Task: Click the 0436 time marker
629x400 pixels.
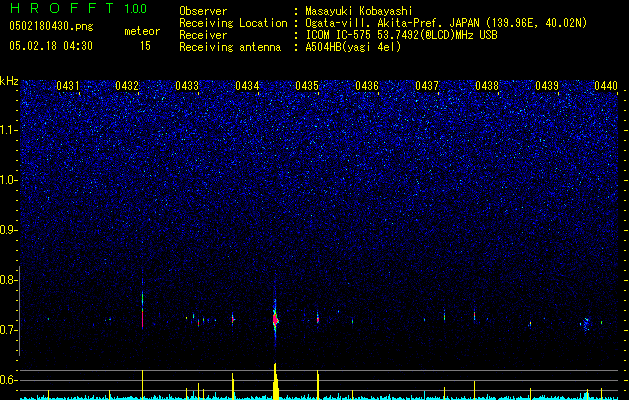Action: point(367,86)
